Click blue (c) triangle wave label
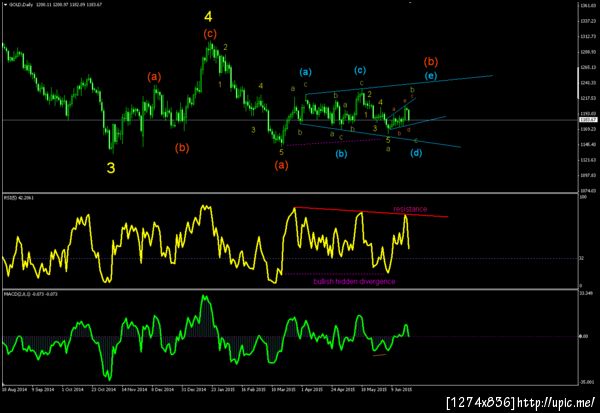 360,70
